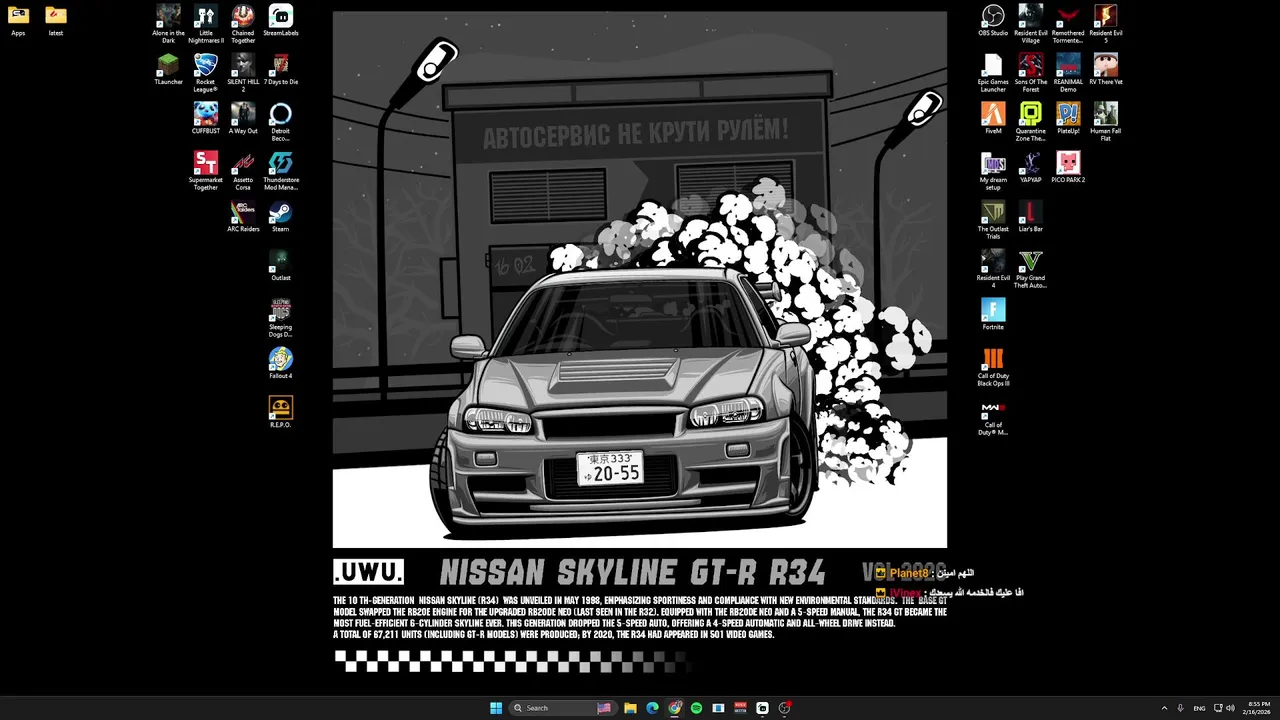The width and height of the screenshot is (1280, 720).
Task: Select the Resident Evil Village icon
Action: point(1031,24)
